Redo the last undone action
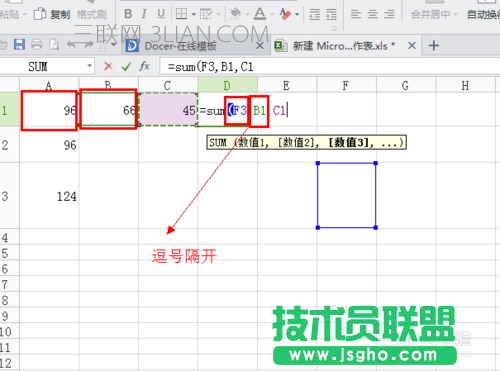Screen dimensions: 500x371 (89, 44)
